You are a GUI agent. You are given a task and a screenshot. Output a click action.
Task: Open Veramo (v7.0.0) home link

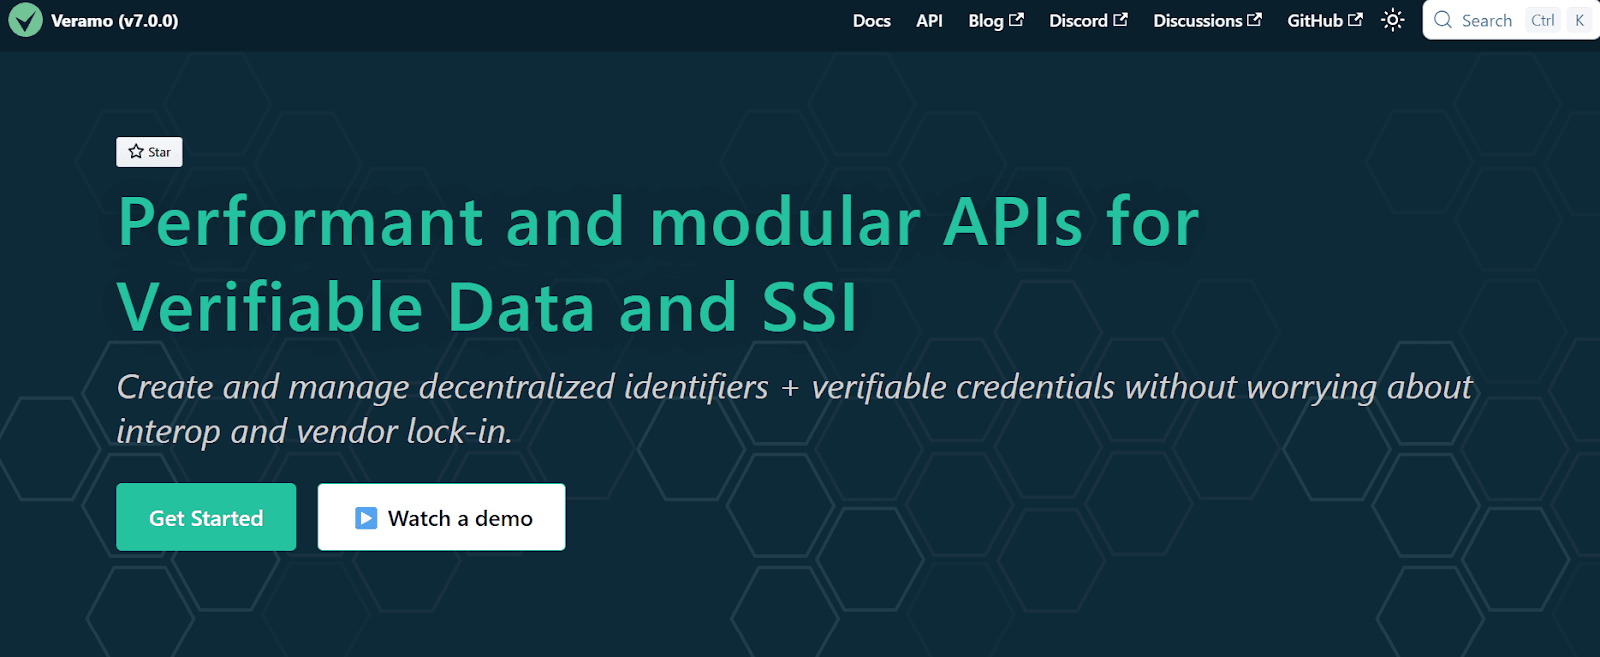[94, 20]
